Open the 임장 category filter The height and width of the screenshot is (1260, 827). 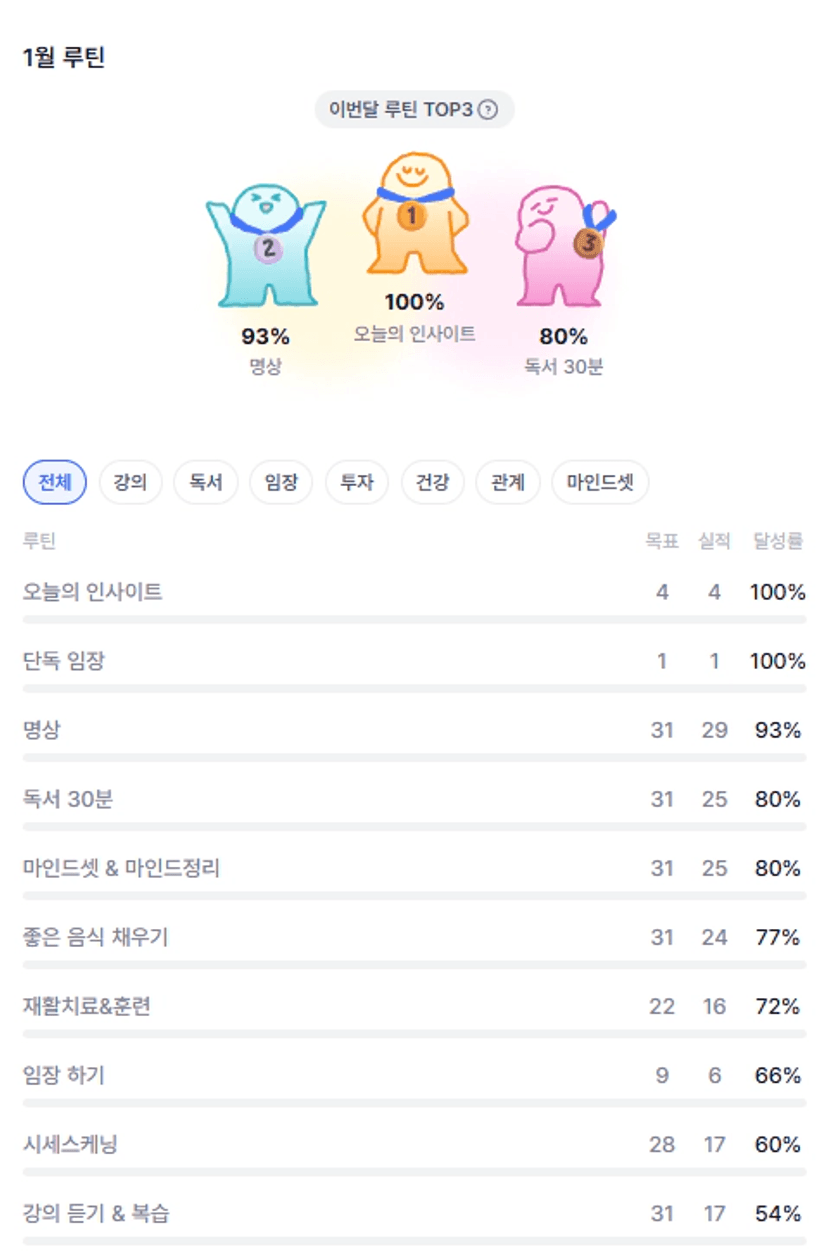(281, 483)
